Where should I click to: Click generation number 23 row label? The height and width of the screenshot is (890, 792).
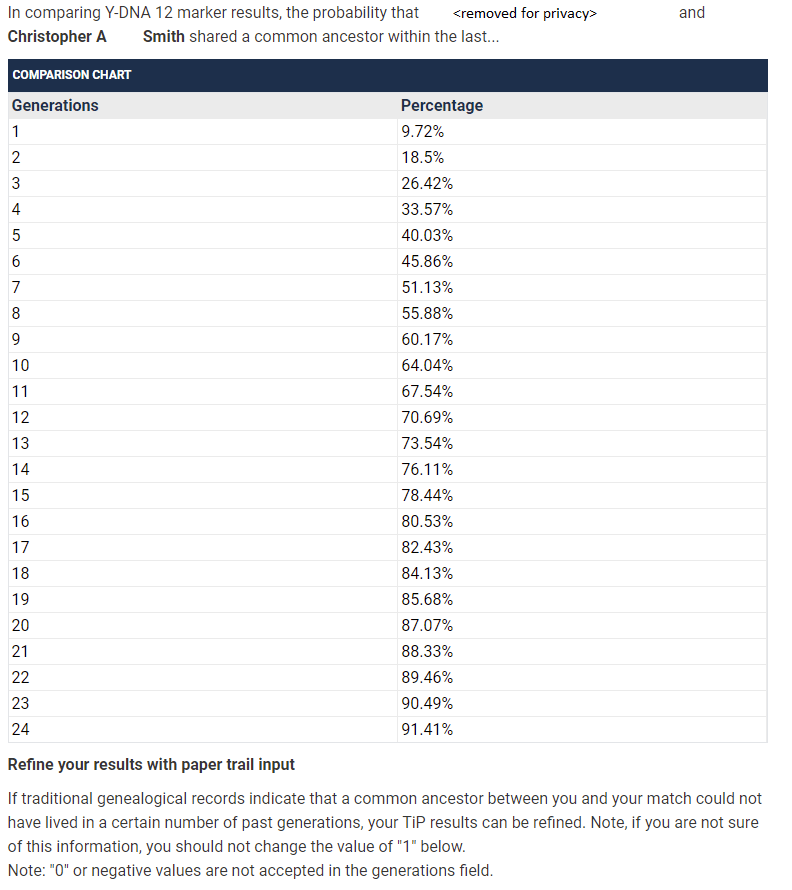[x=20, y=703]
